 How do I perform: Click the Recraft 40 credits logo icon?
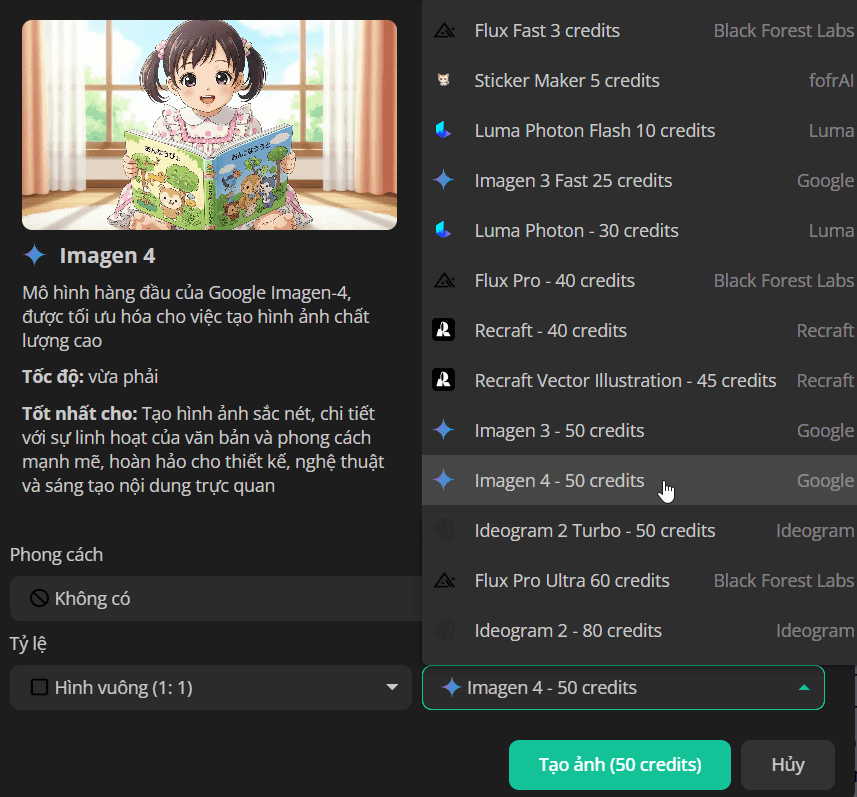[x=444, y=330]
